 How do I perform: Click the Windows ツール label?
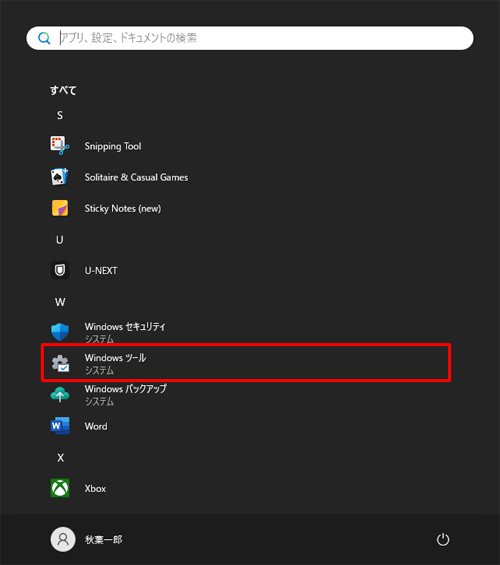(115, 358)
